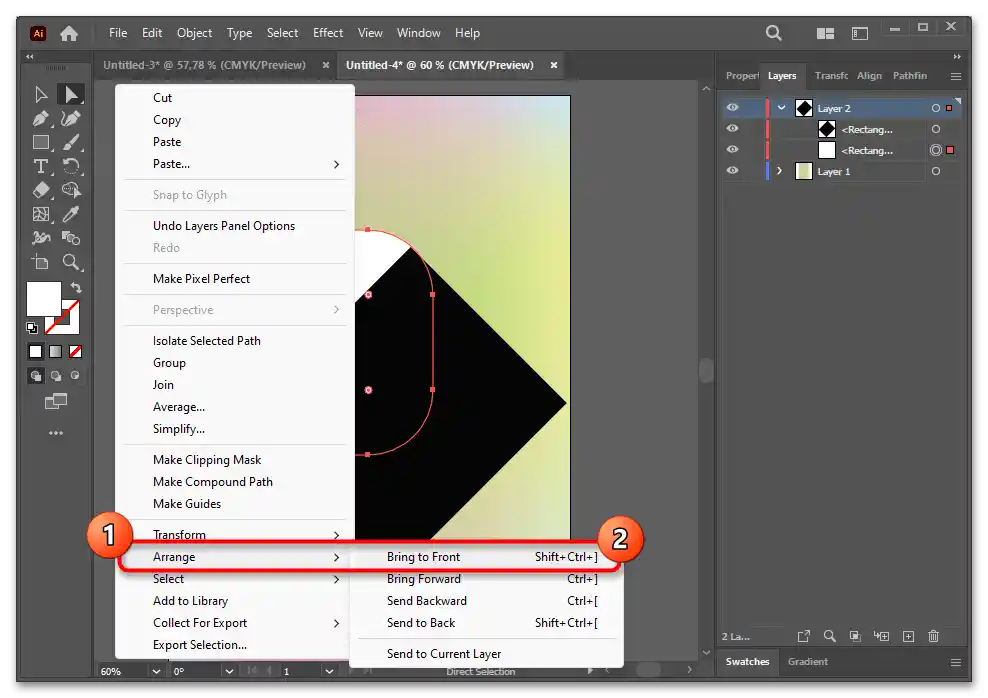Choose the Zoom tool in toolbar
988x698 pixels.
point(71,262)
